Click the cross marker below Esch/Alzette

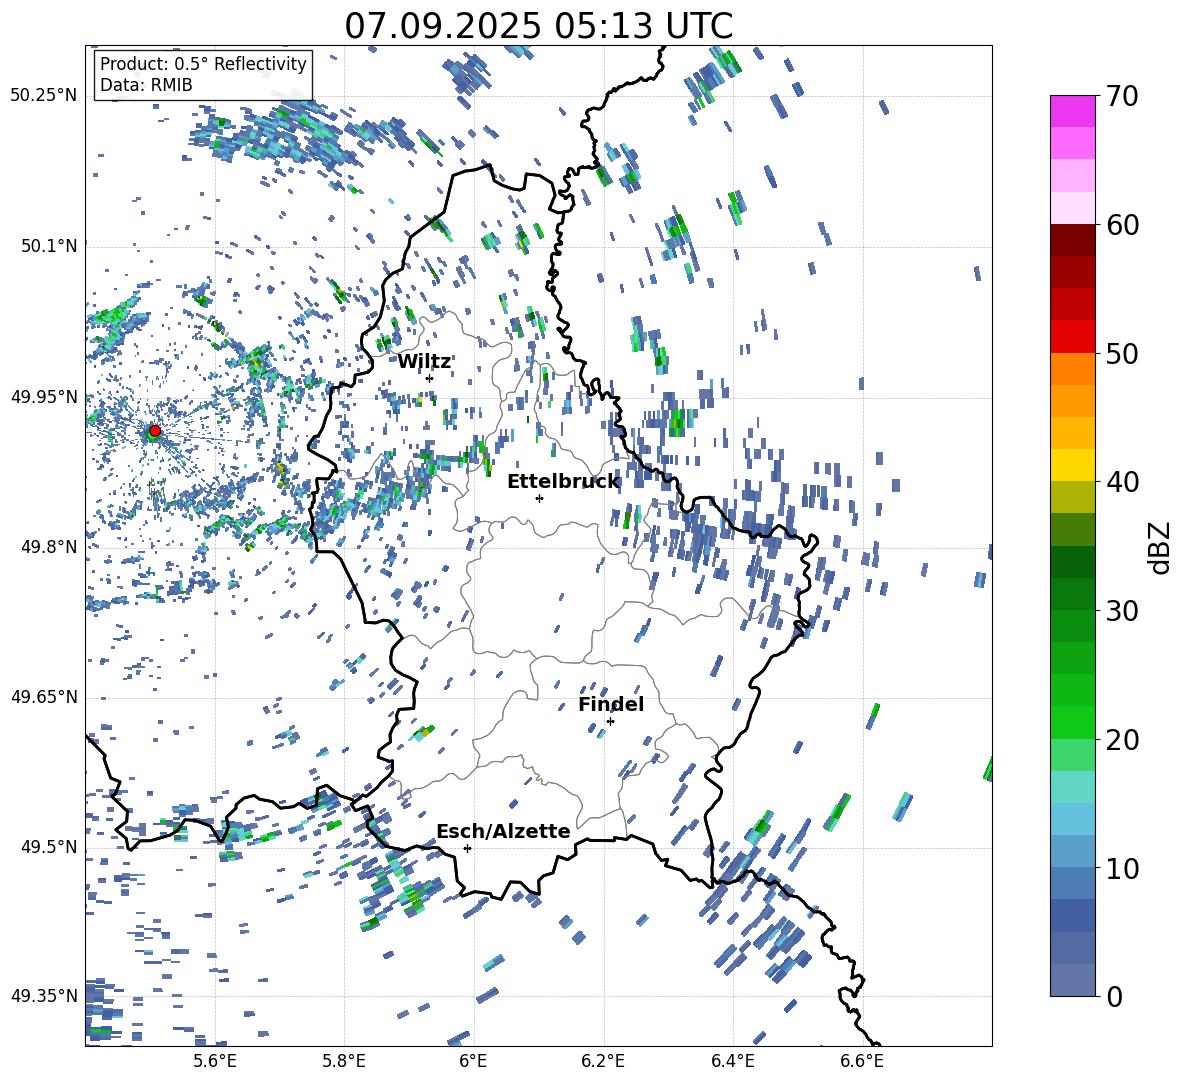pos(467,848)
